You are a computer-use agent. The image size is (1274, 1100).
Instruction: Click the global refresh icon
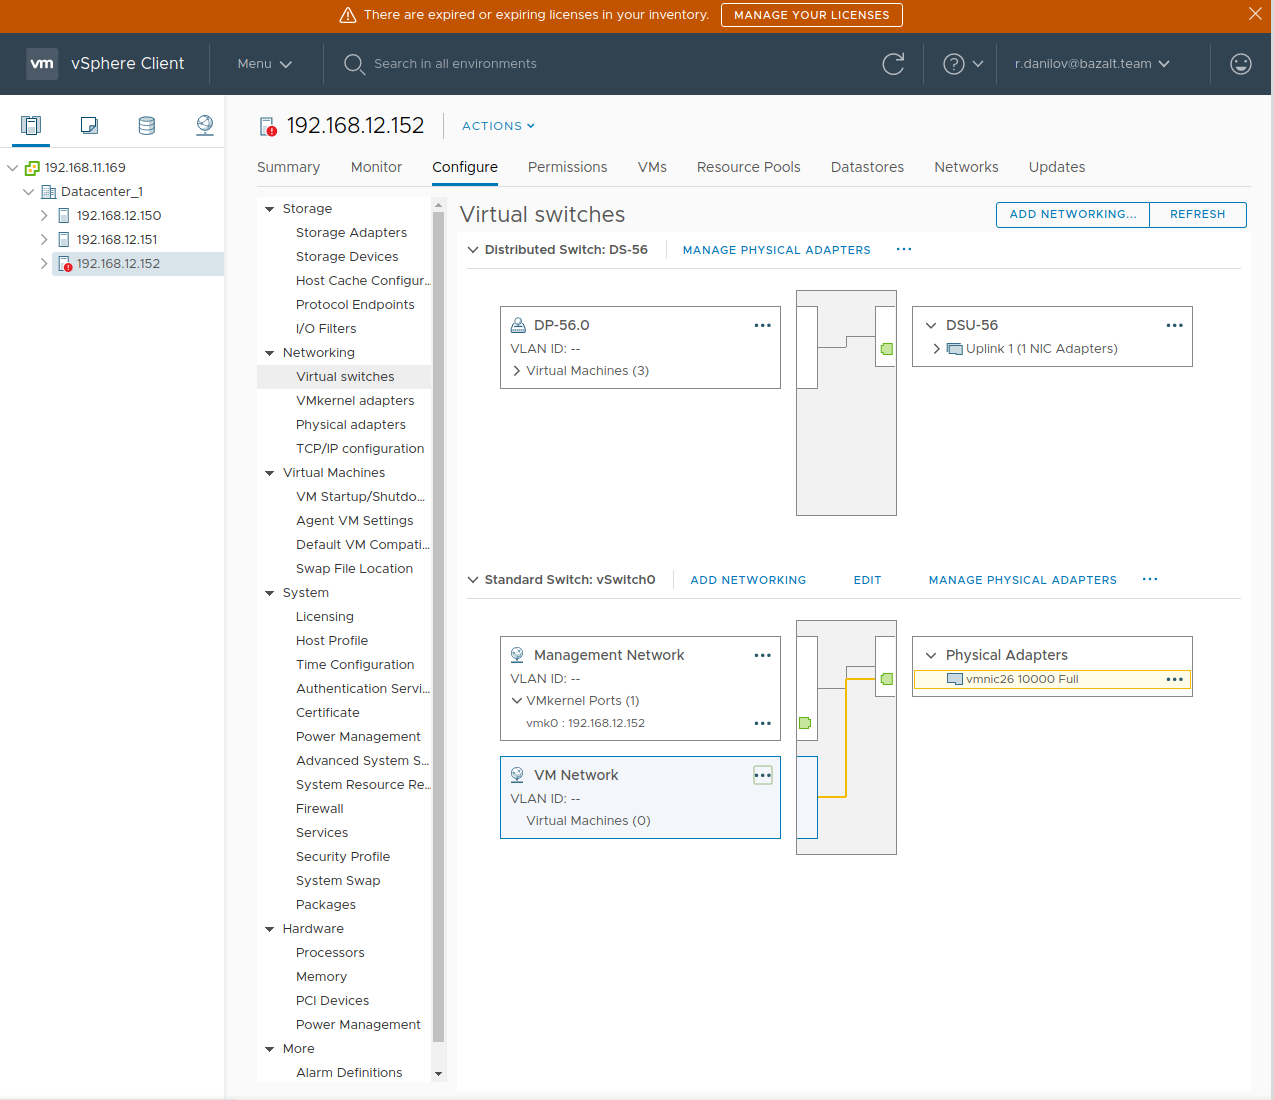[x=893, y=64]
